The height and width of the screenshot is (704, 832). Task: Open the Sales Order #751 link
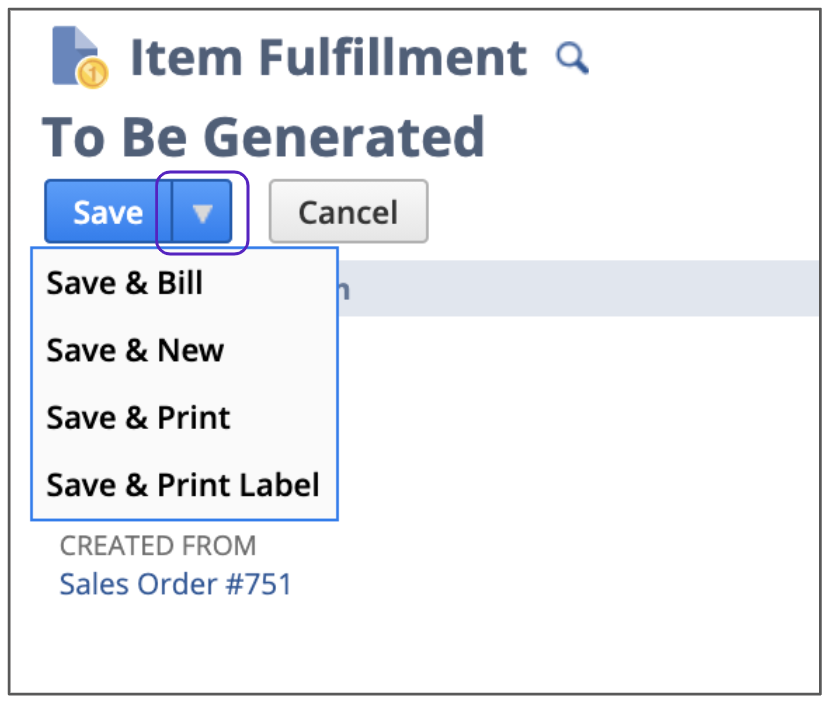click(175, 584)
